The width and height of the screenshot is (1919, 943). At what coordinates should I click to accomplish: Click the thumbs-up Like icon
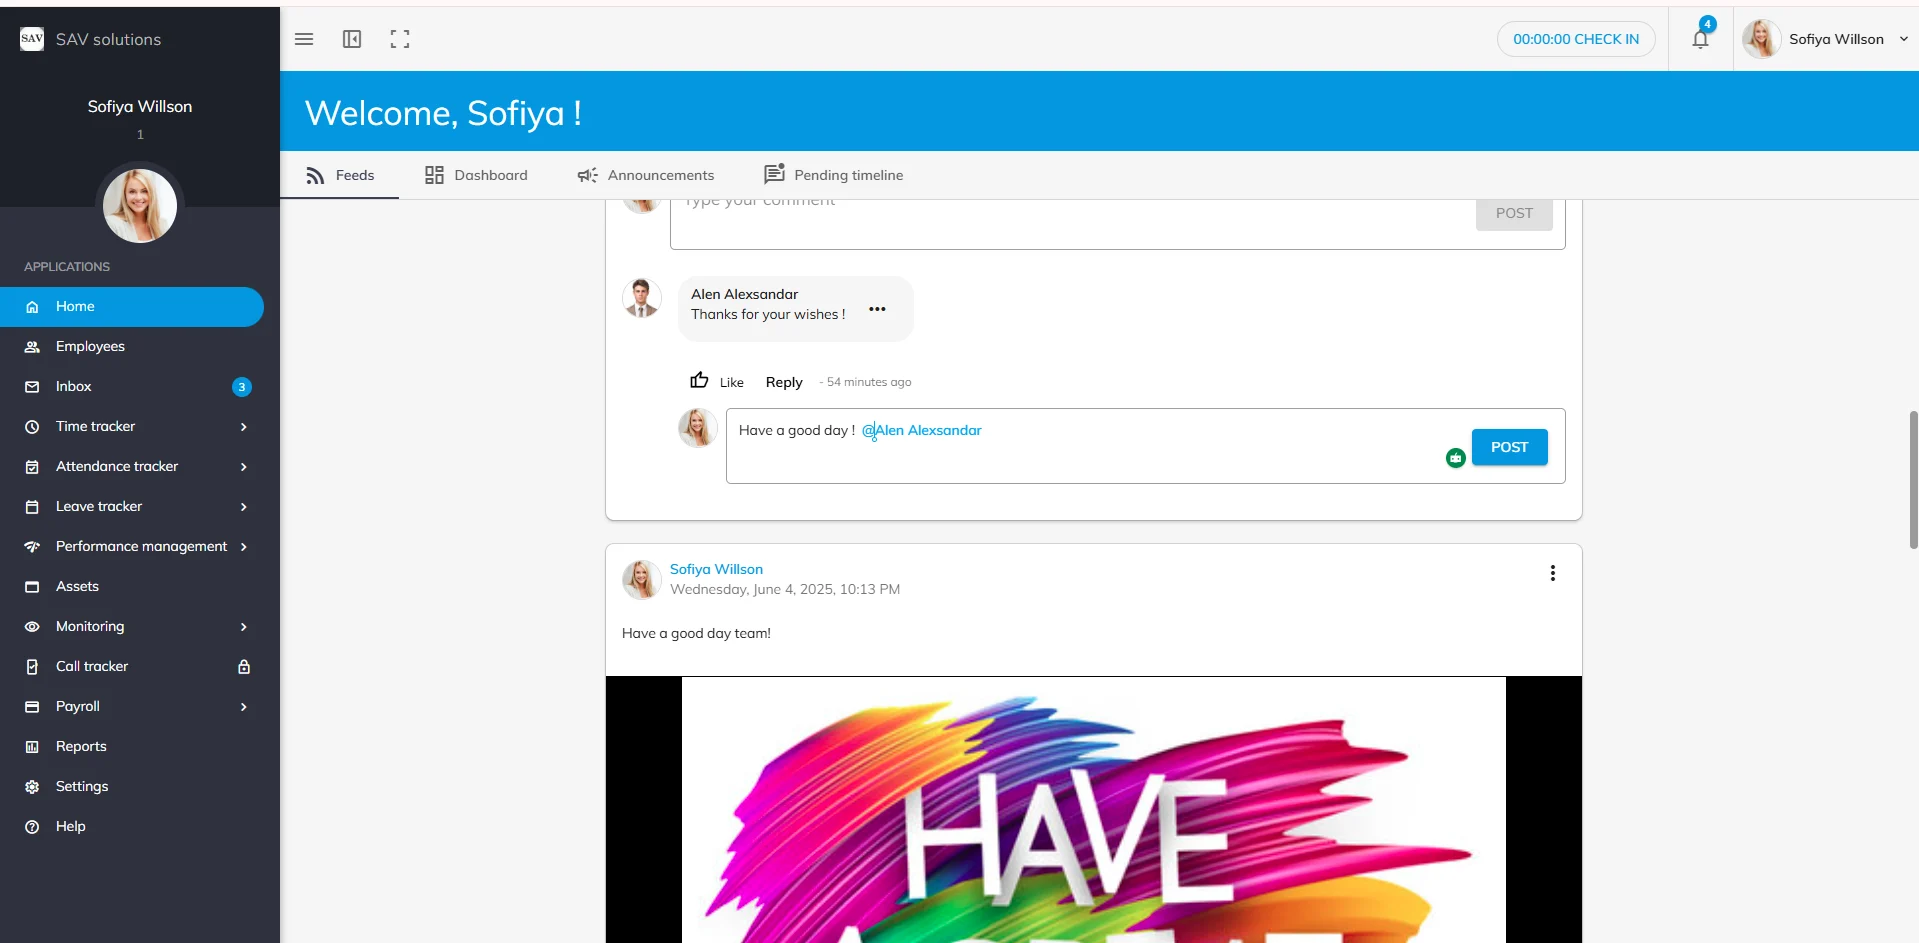pyautogui.click(x=699, y=381)
